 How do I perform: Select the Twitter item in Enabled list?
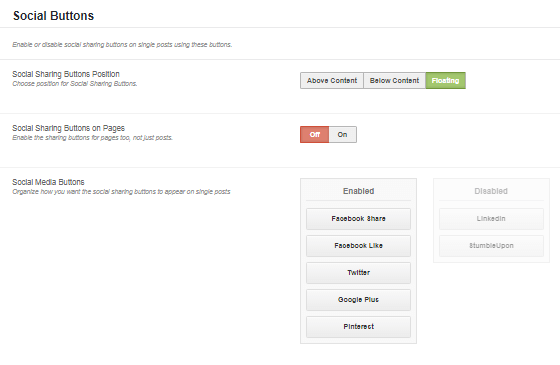(358, 272)
